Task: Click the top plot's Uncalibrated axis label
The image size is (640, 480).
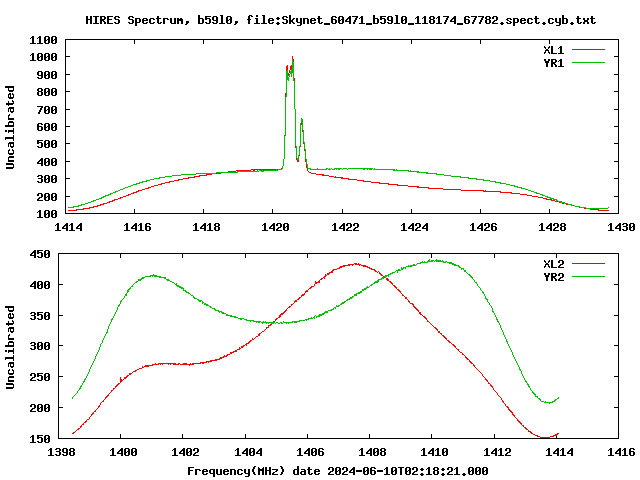Action: coord(10,127)
